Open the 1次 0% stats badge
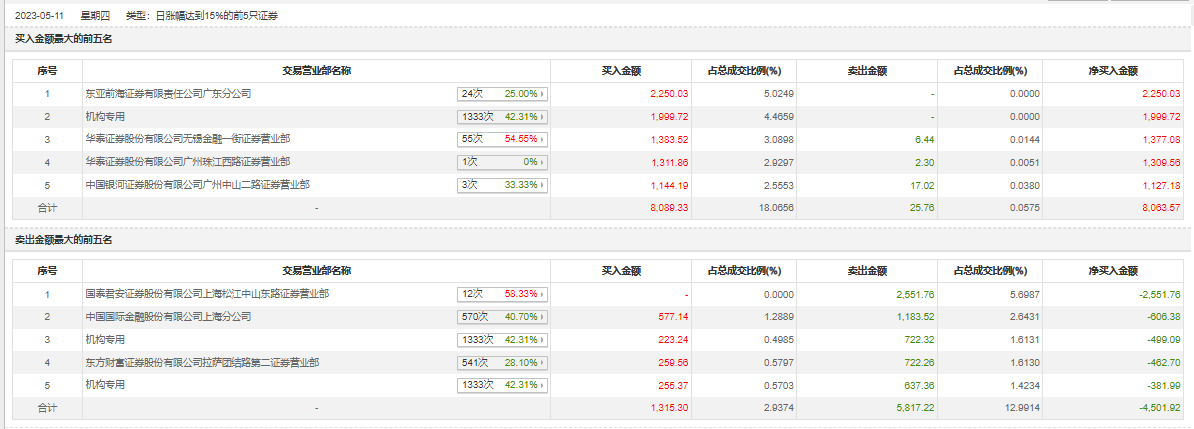1194x429 pixels. [x=503, y=162]
